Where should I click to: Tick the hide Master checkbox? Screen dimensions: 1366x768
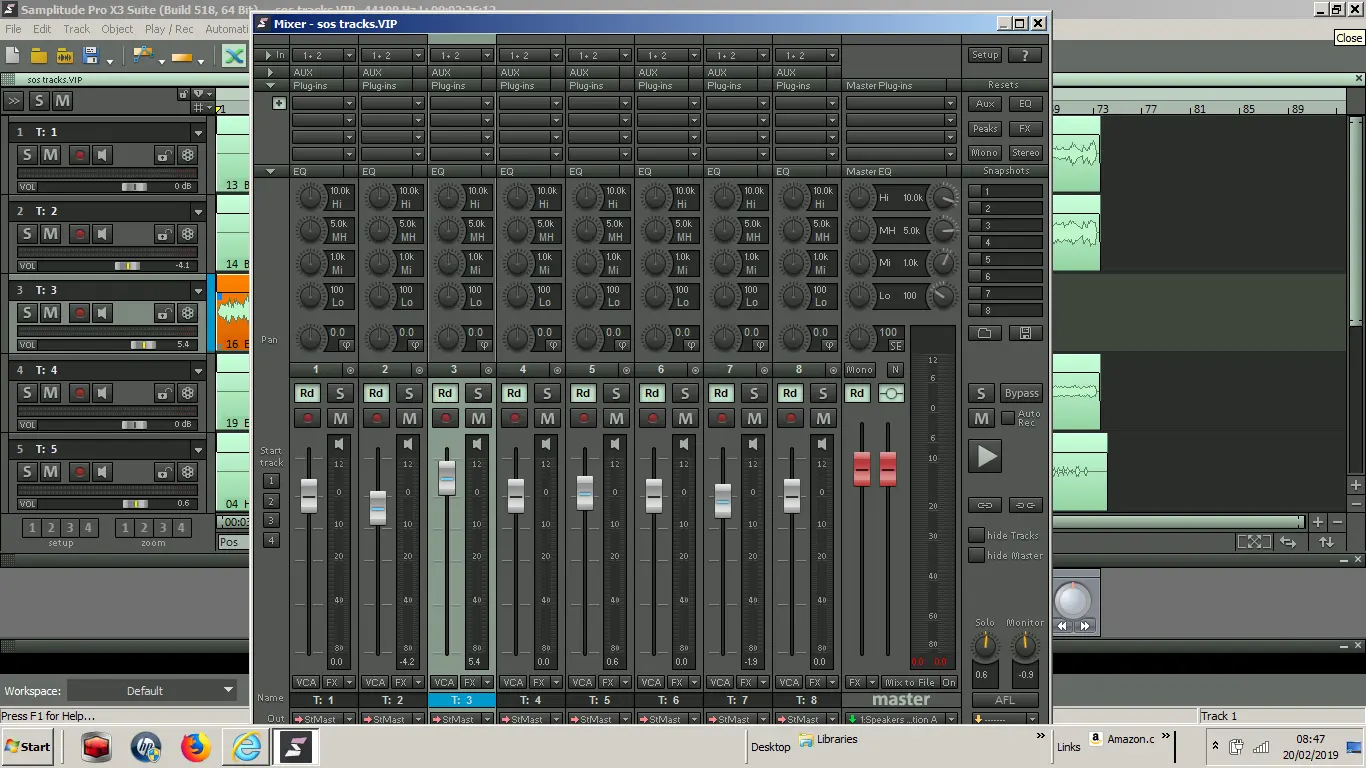click(x=976, y=555)
